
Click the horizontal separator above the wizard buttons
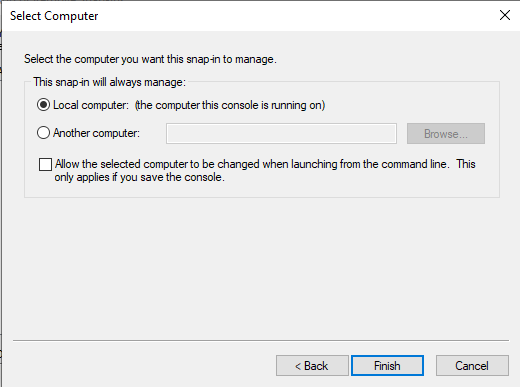(x=261, y=340)
